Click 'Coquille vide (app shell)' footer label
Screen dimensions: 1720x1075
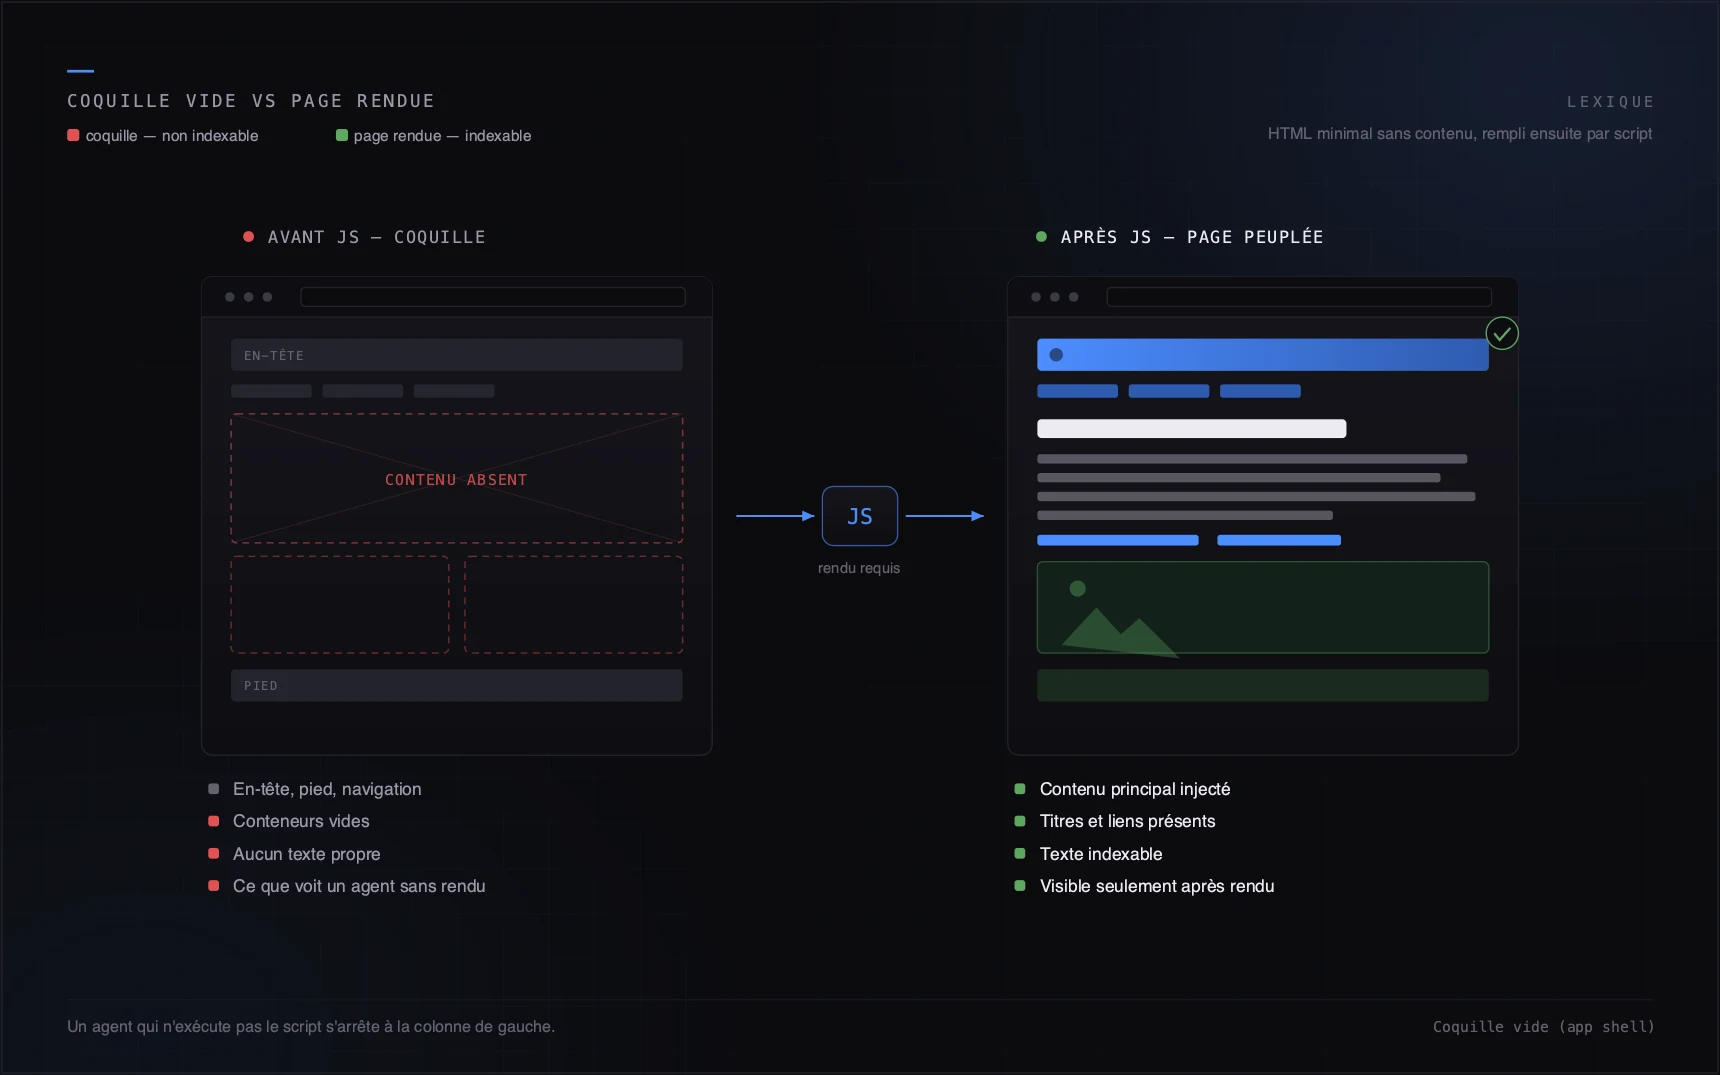(x=1543, y=1027)
